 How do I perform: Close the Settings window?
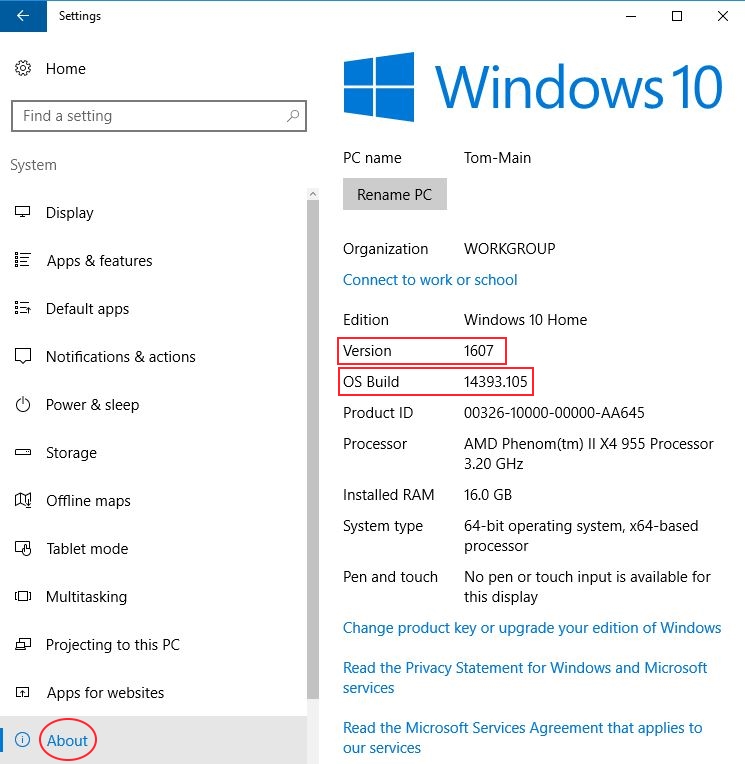point(723,16)
